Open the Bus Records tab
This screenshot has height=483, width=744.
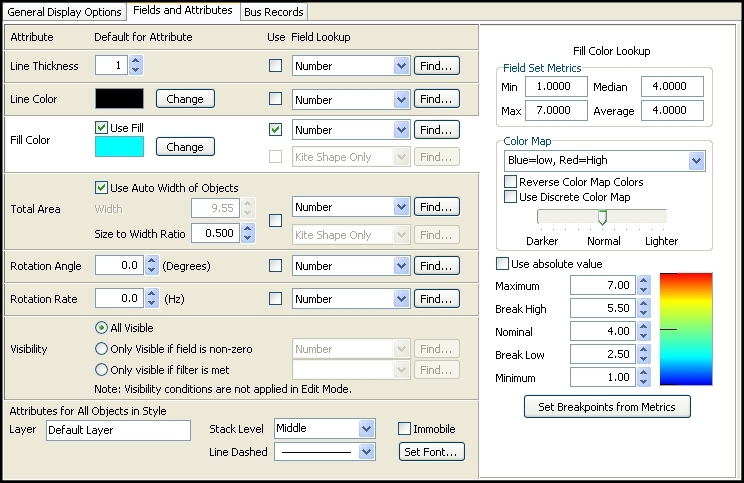coord(273,12)
